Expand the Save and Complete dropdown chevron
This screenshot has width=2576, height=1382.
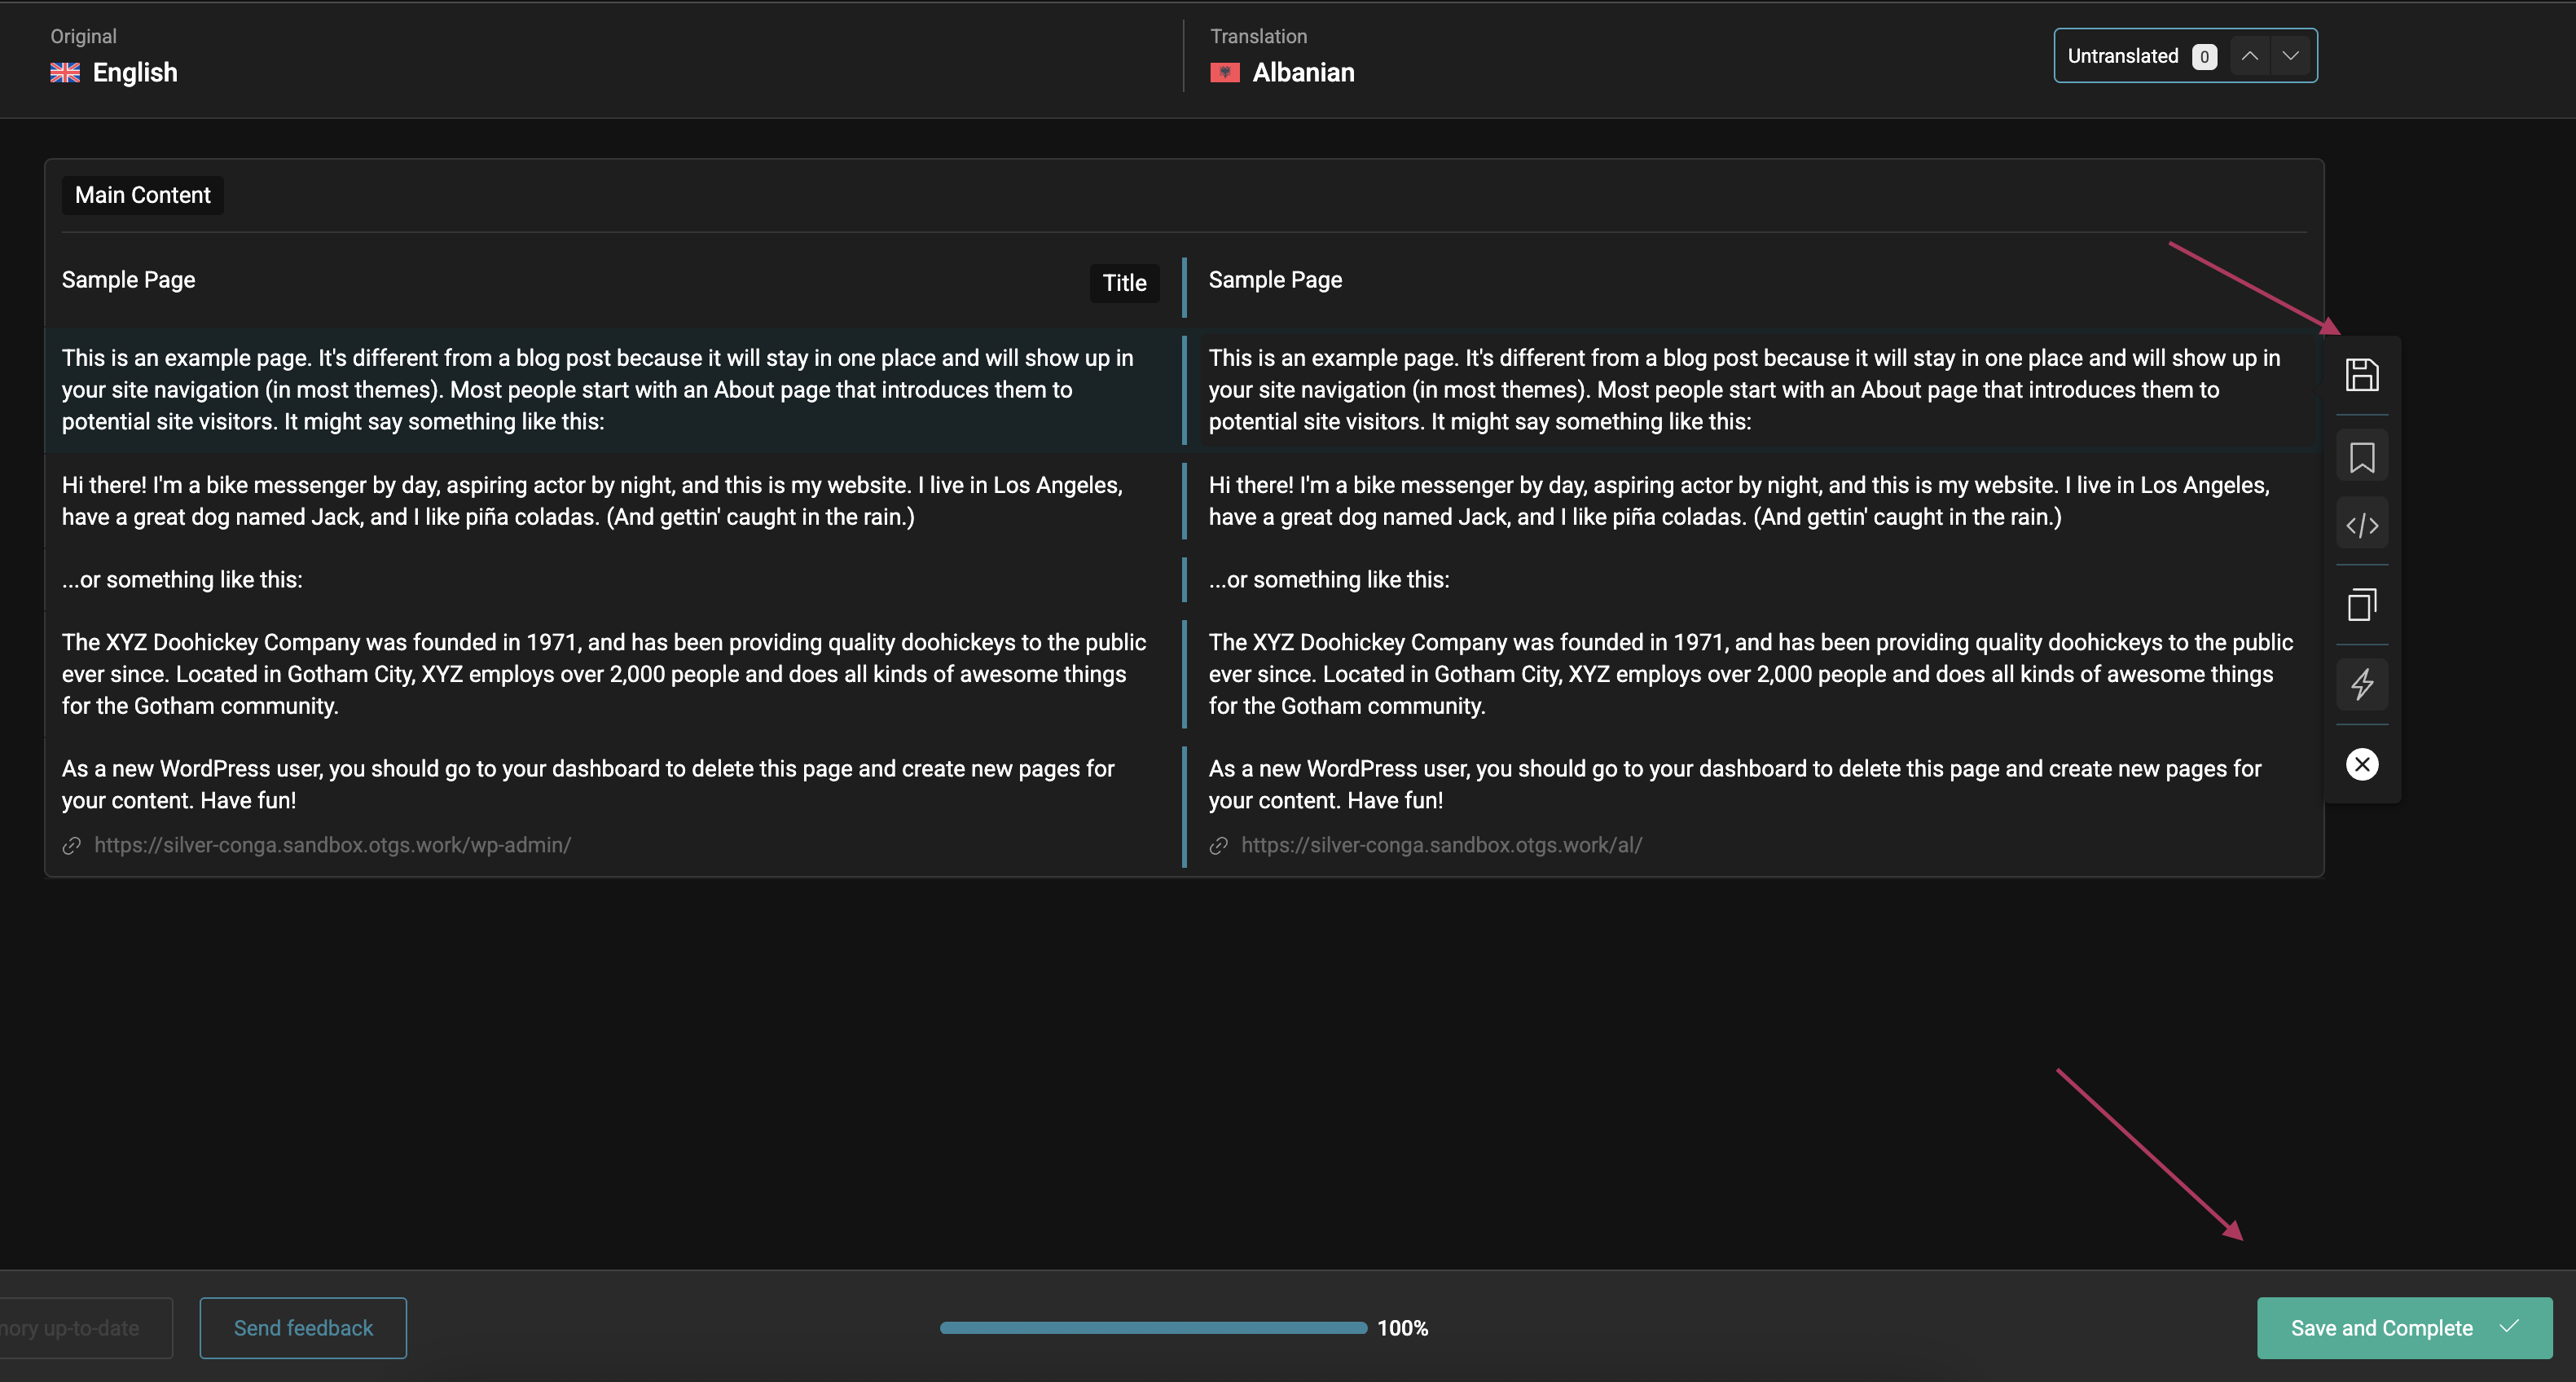2509,1327
